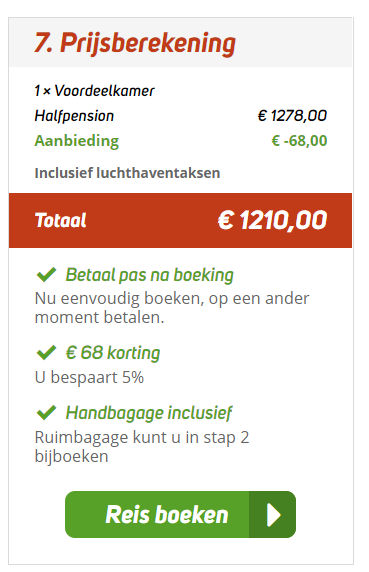Click the Handbagage inclusief heading
The height and width of the screenshot is (572, 369).
[149, 413]
